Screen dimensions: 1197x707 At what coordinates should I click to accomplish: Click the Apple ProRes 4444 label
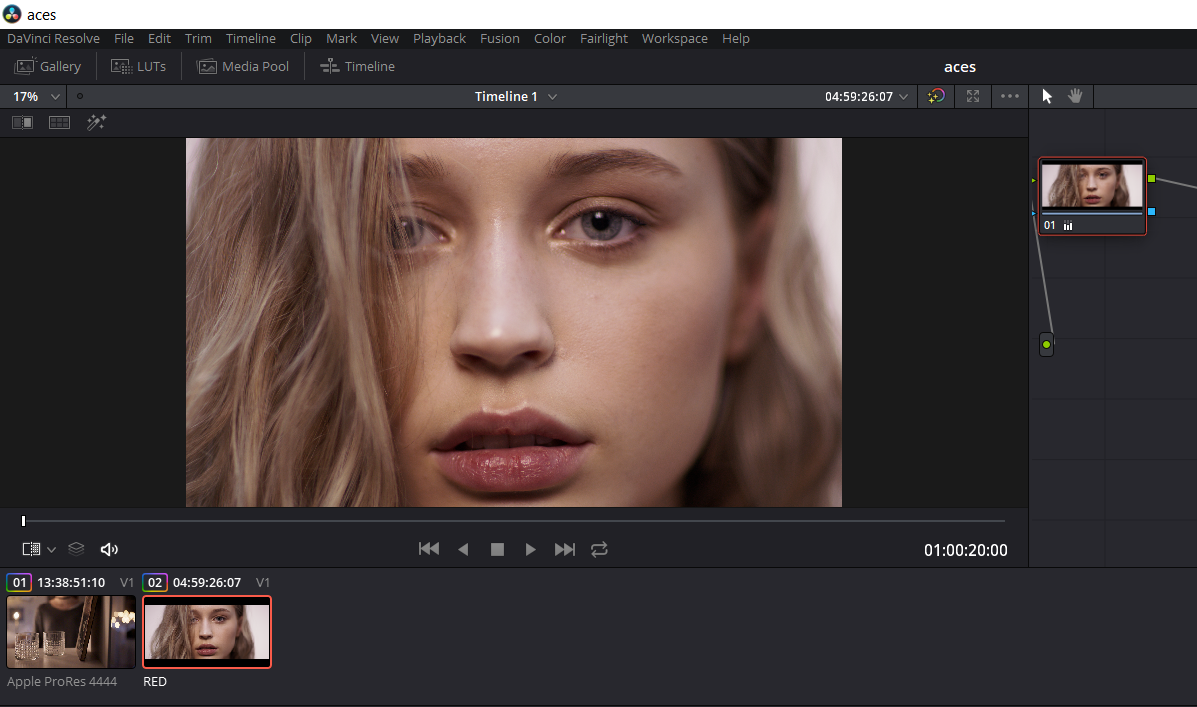62,682
